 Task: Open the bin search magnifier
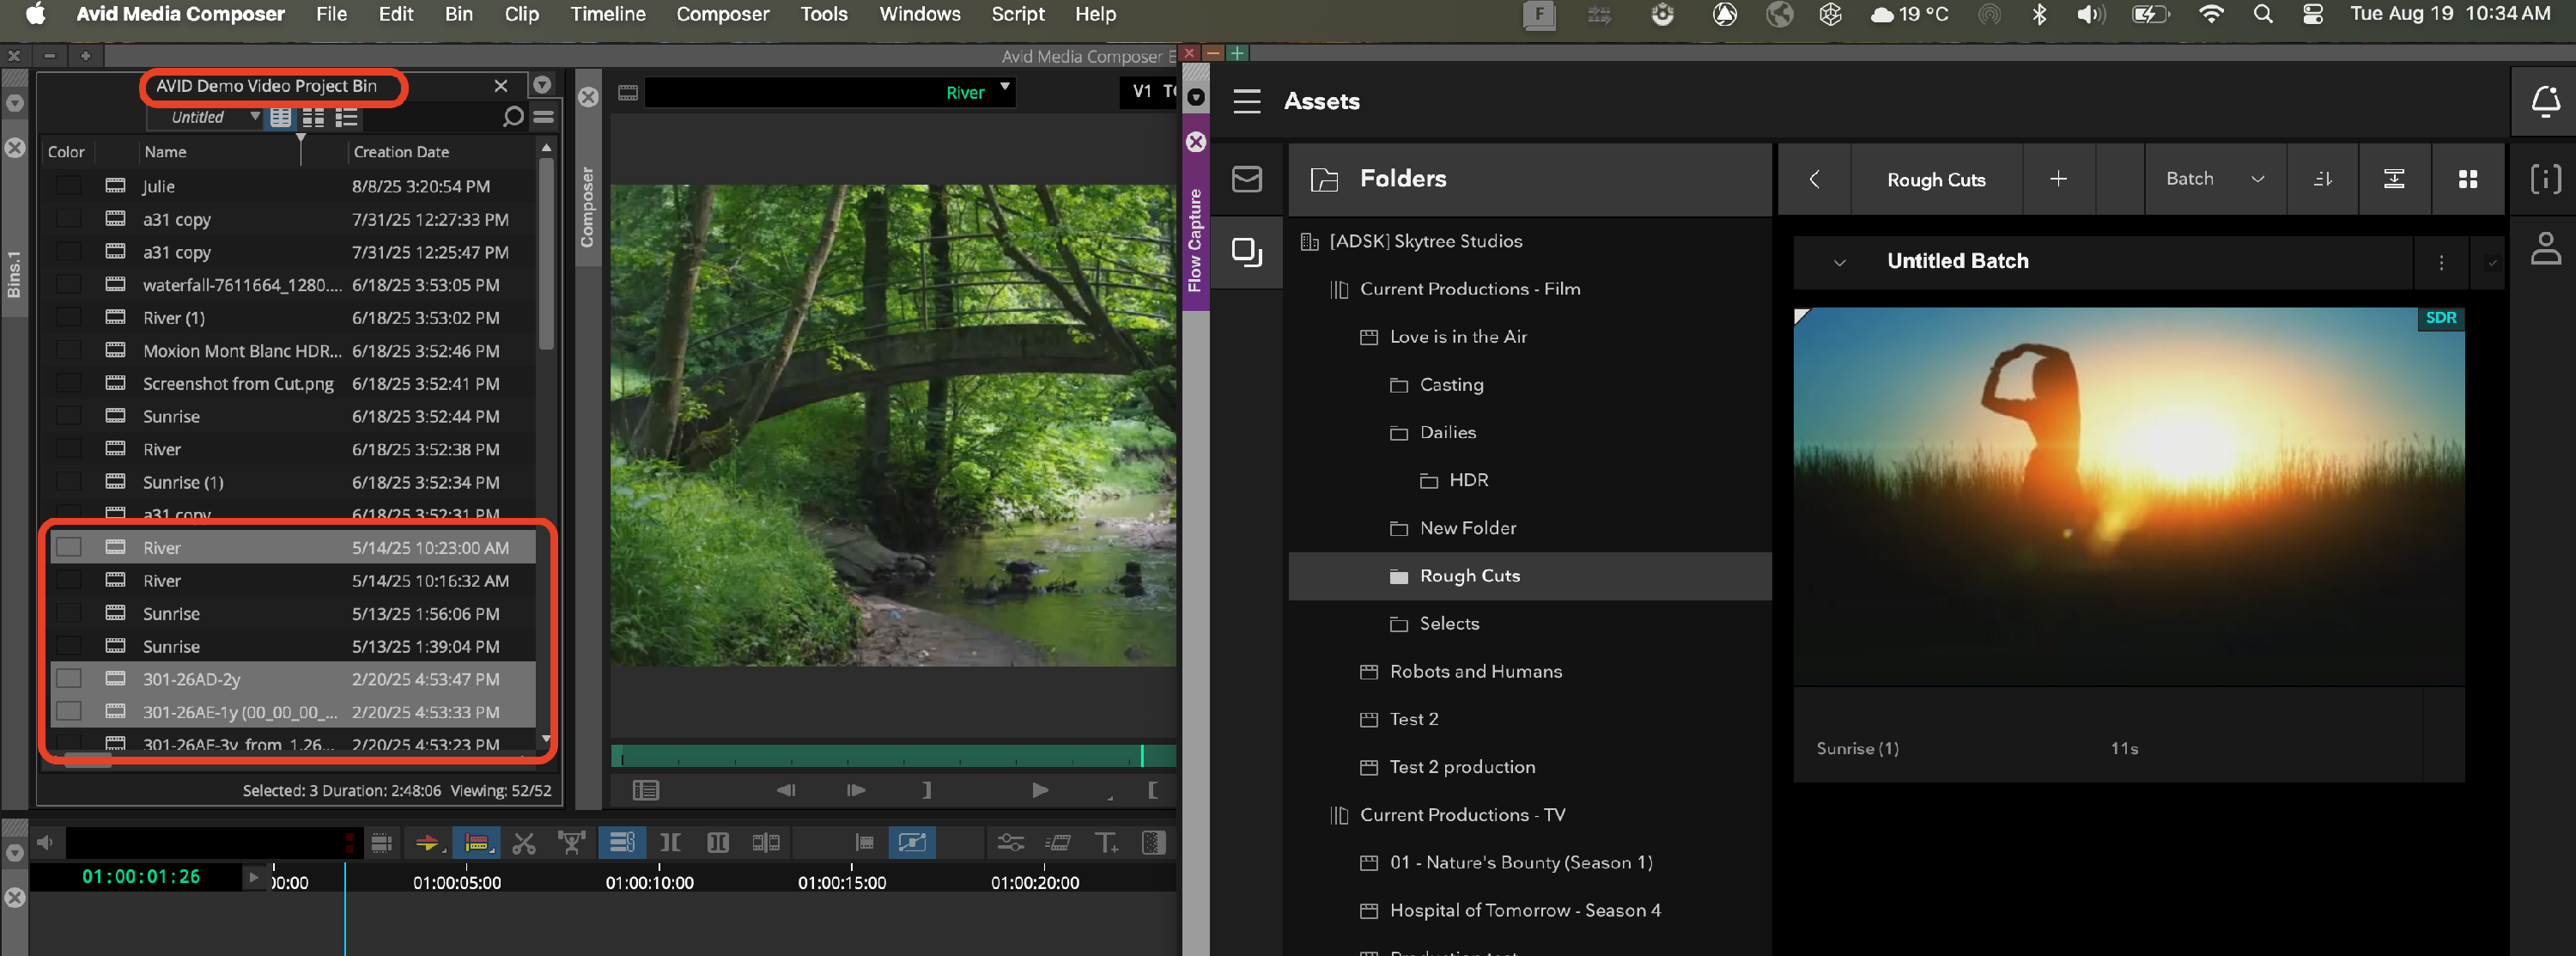coord(513,117)
